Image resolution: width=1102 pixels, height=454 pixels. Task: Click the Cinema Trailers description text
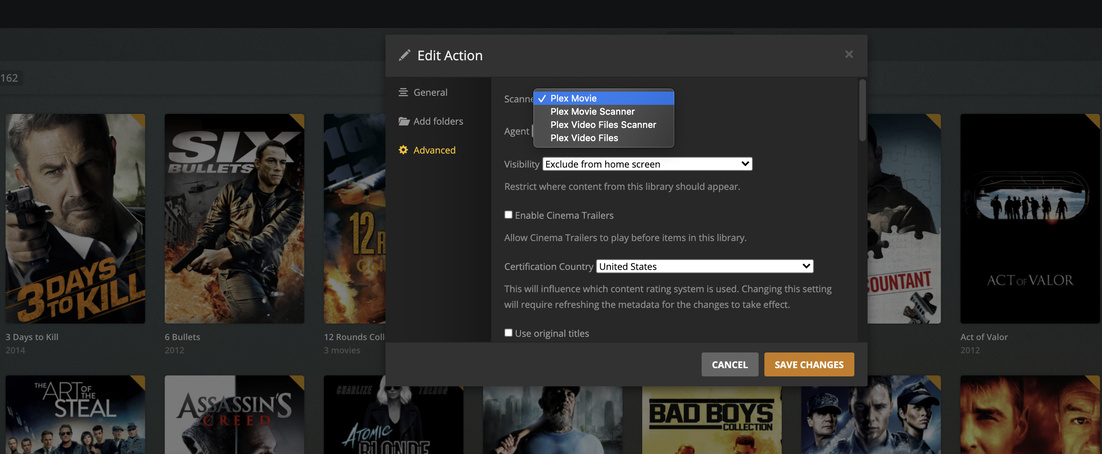[x=625, y=238]
